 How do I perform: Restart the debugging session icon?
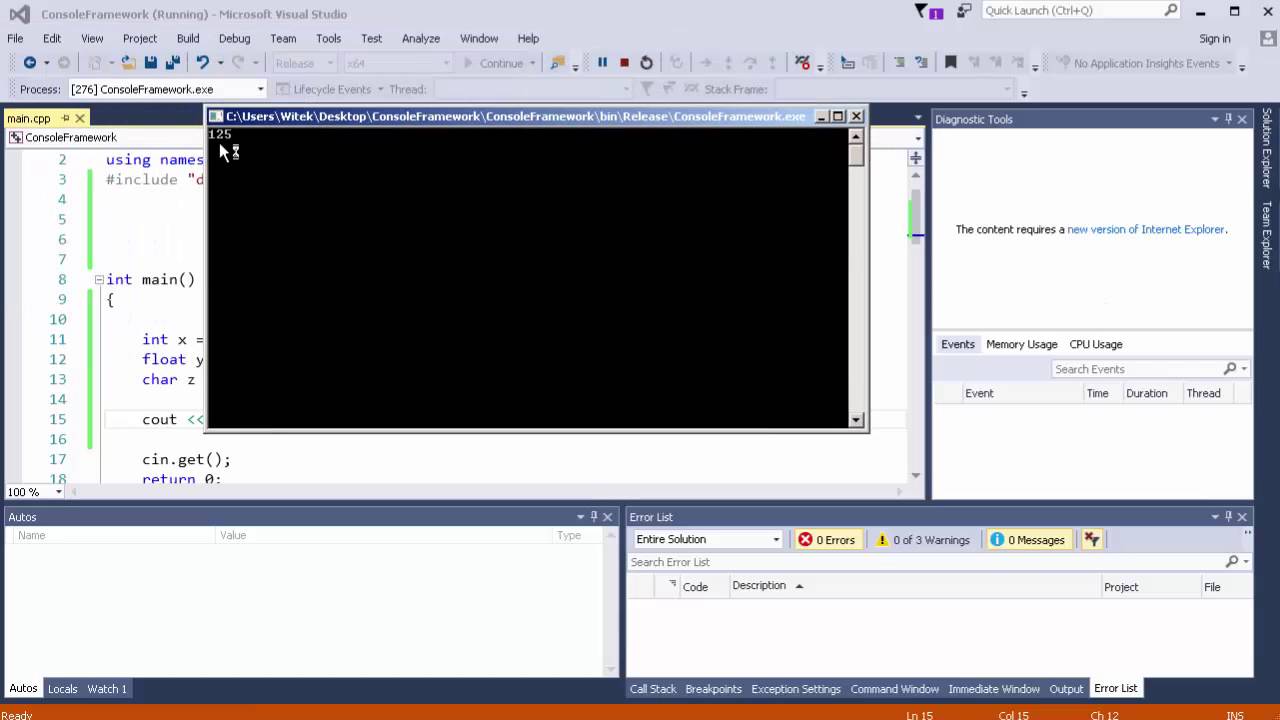[646, 63]
